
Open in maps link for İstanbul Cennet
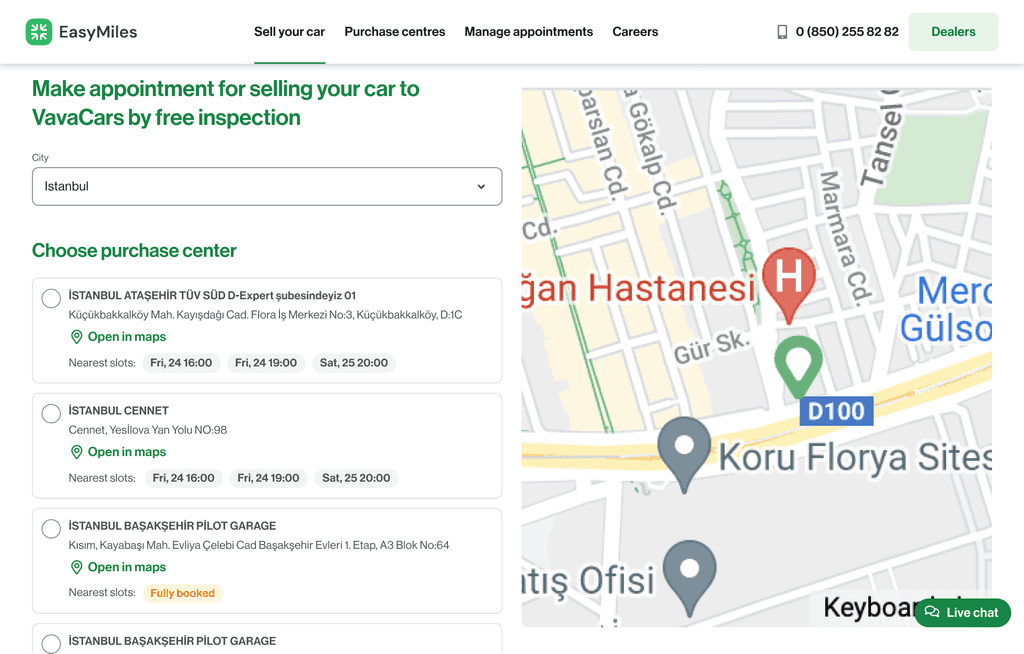coord(118,452)
